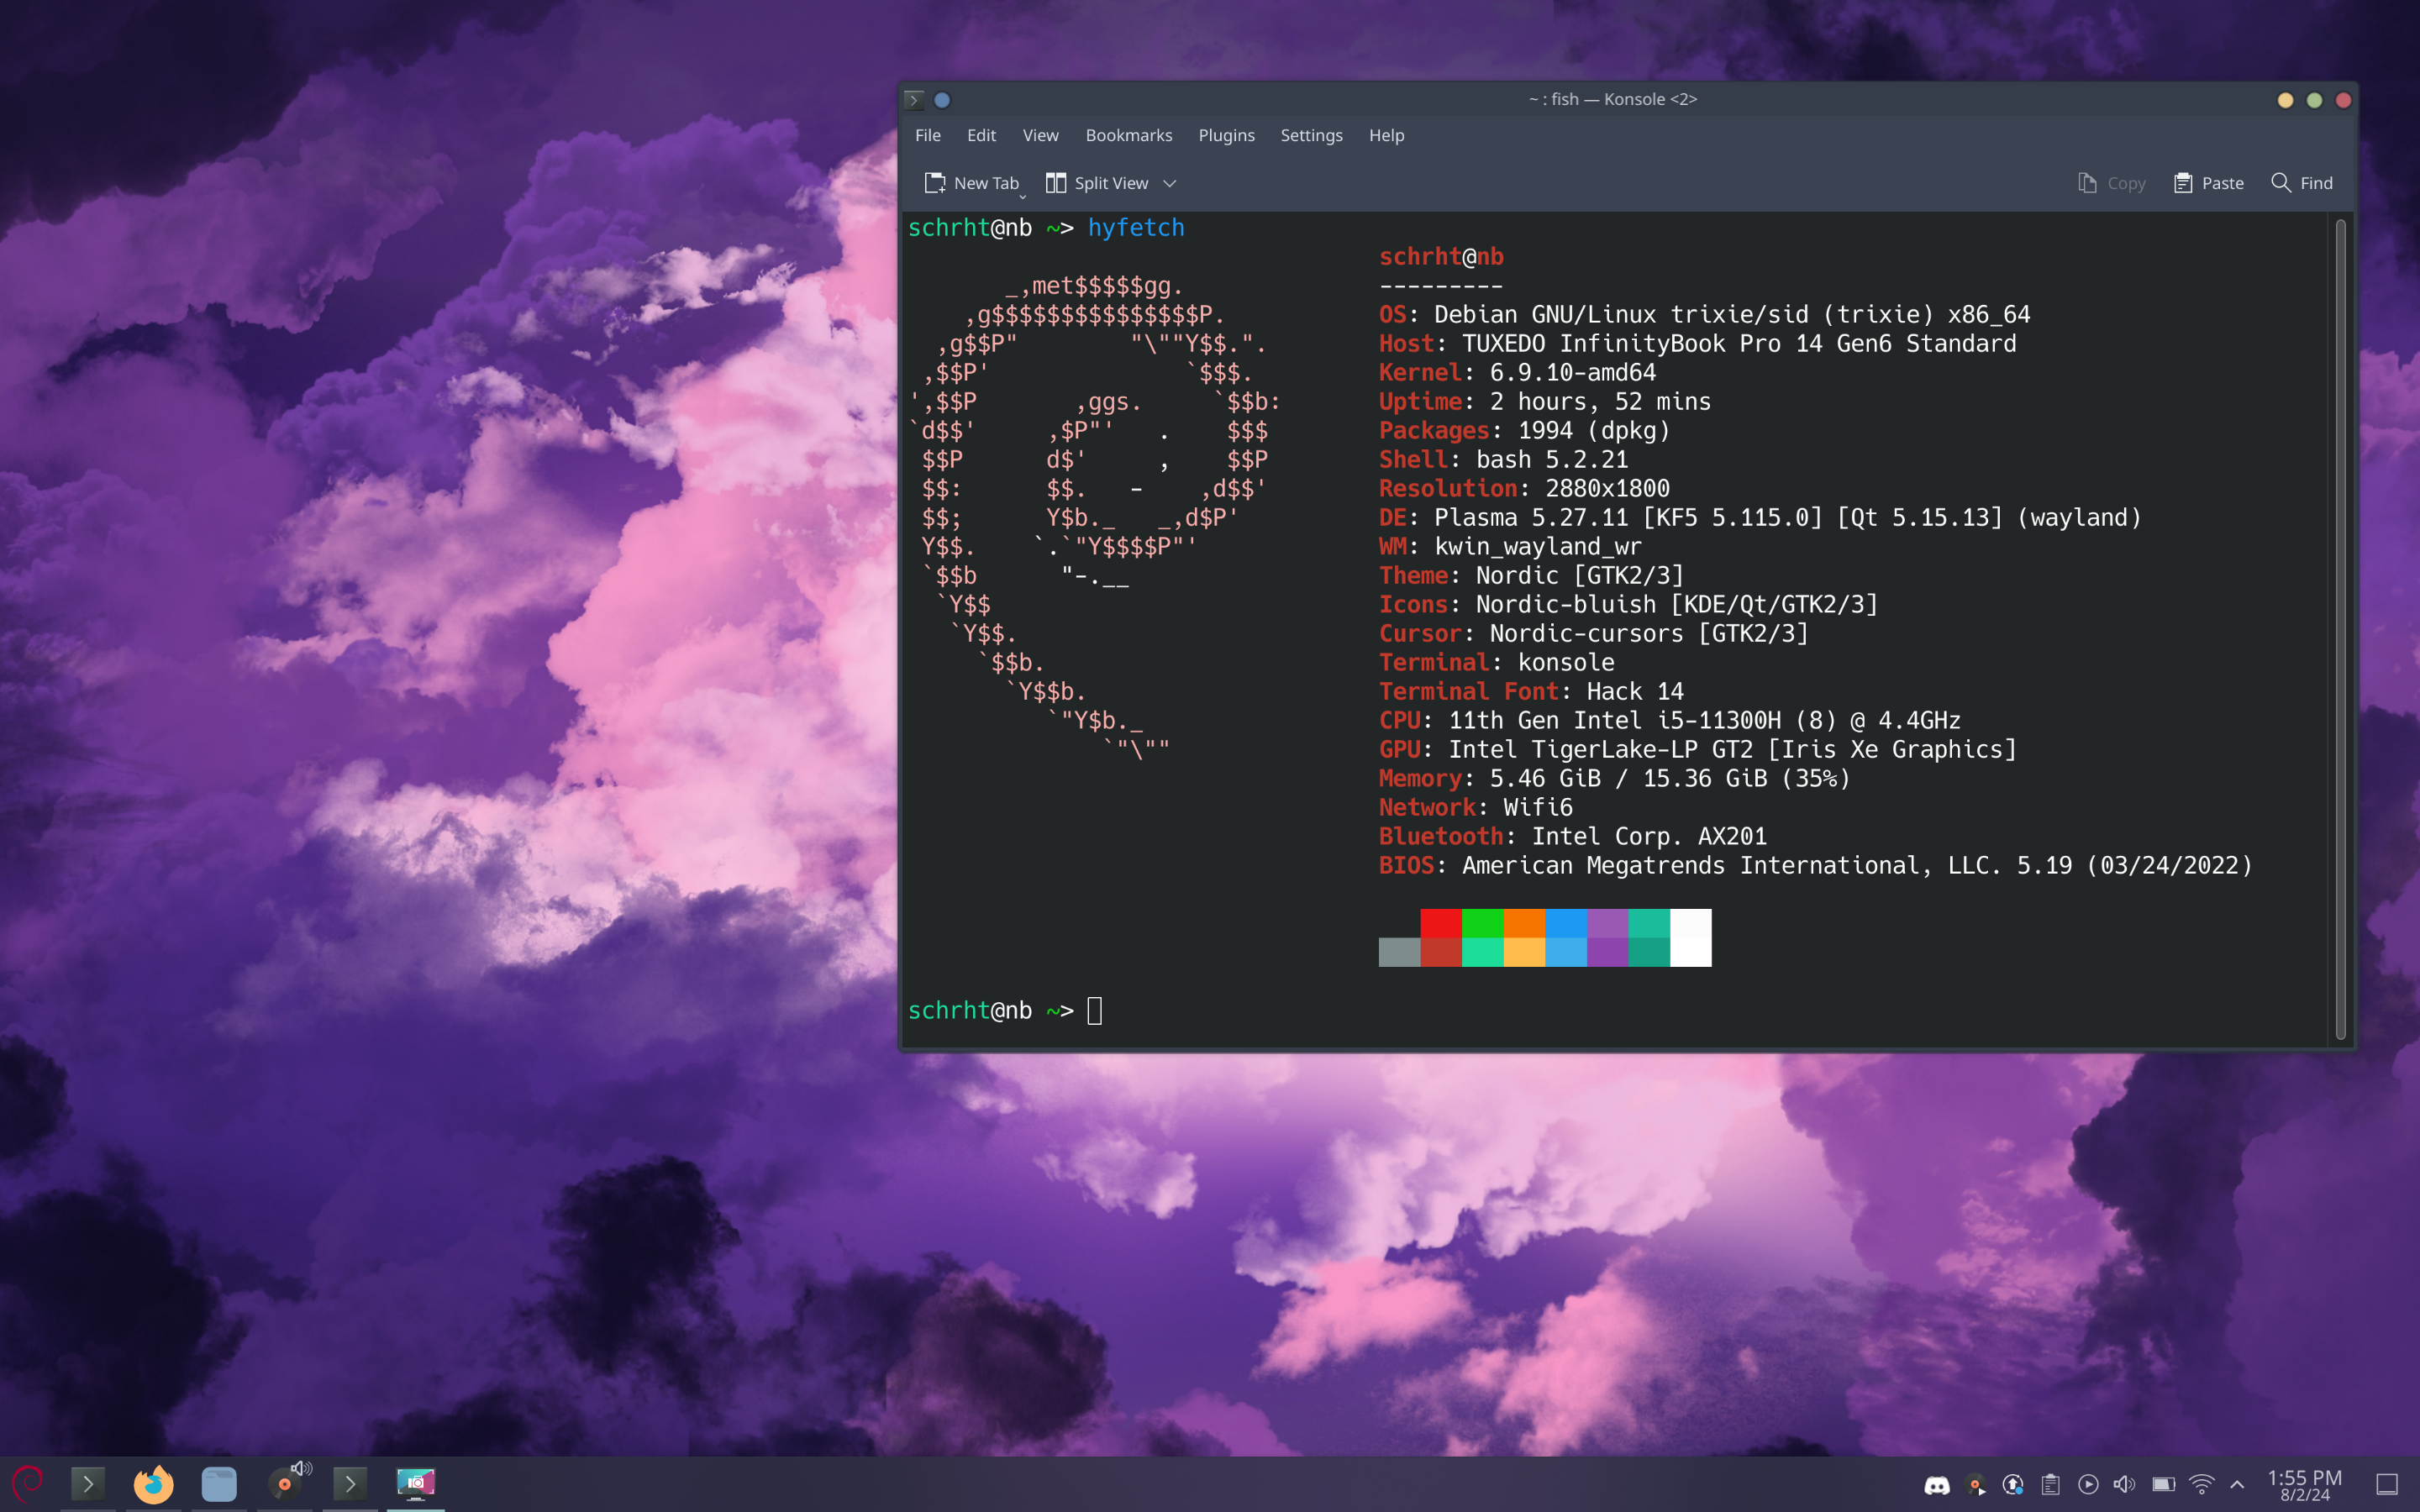Open the volume tray icon
The height and width of the screenshot is (1512, 2420).
[x=2125, y=1485]
